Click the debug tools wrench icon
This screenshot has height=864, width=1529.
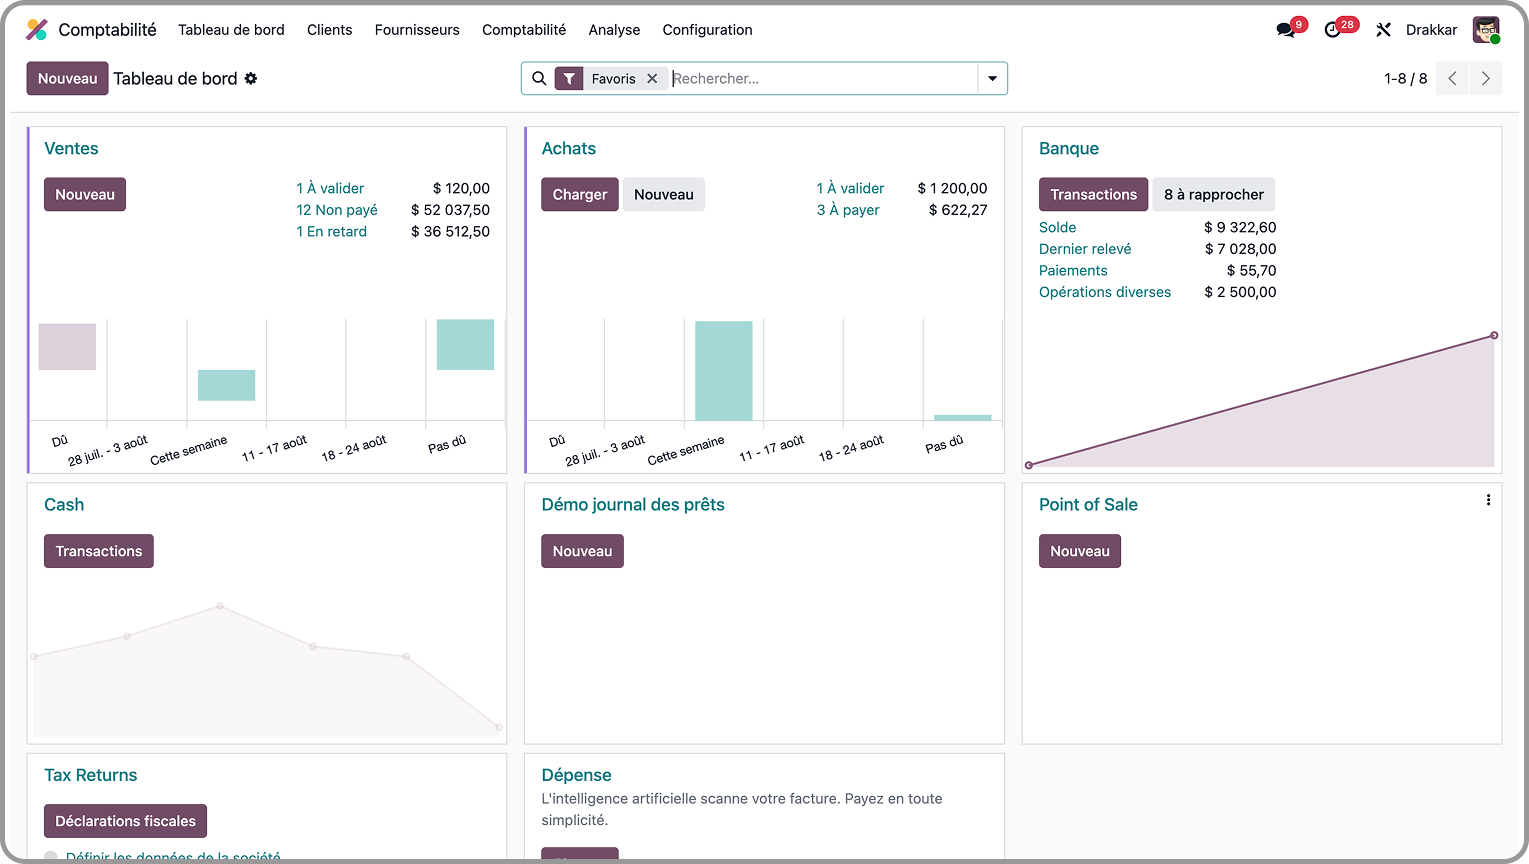[1383, 30]
